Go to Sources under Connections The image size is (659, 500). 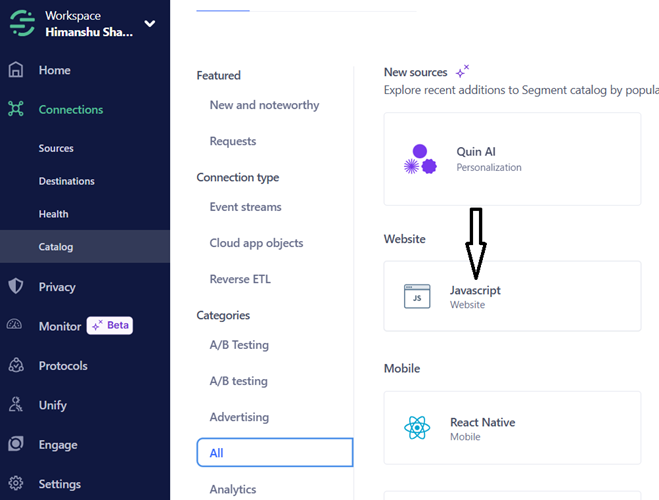coord(56,148)
